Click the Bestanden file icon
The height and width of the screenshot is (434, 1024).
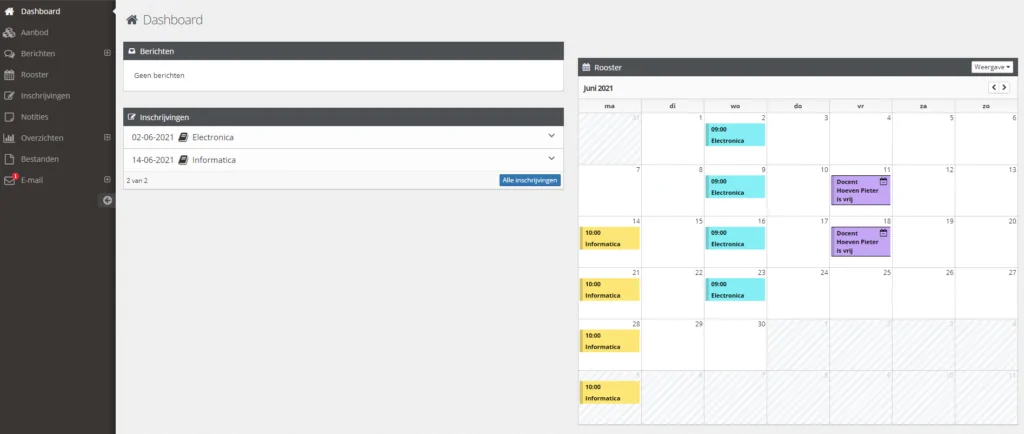pos(9,159)
